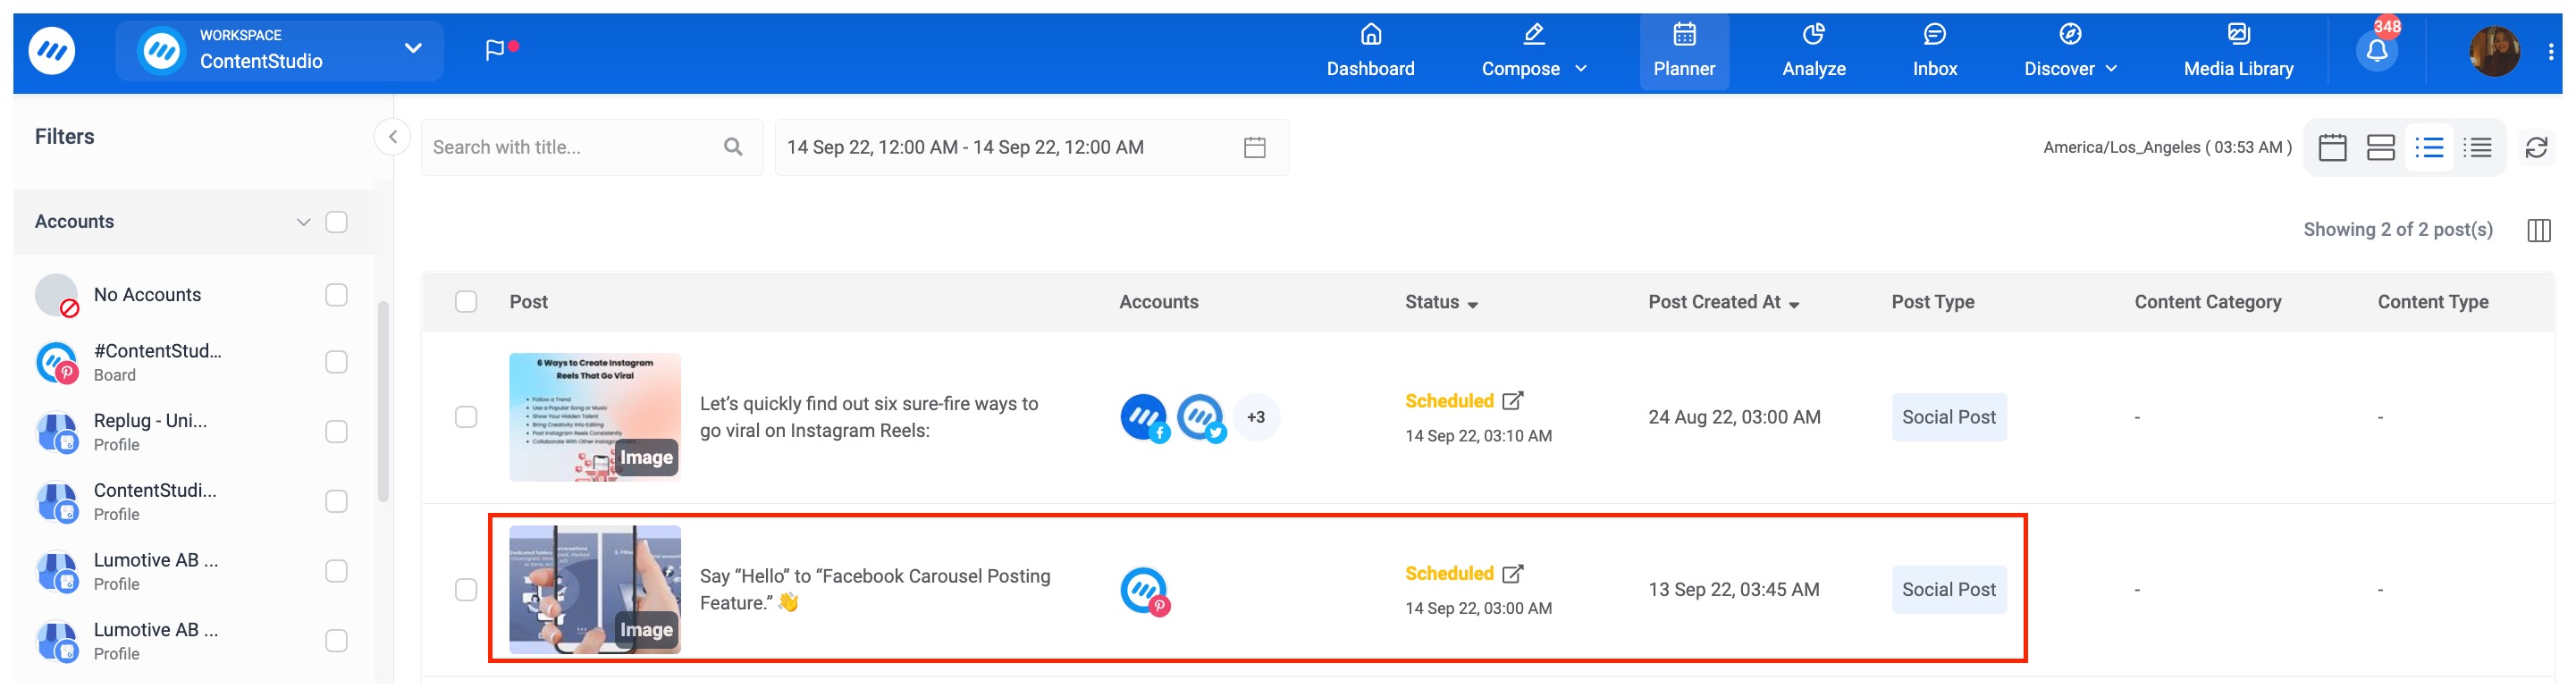
Task: Click the ContentStudio logo icon
Action: click(52, 51)
